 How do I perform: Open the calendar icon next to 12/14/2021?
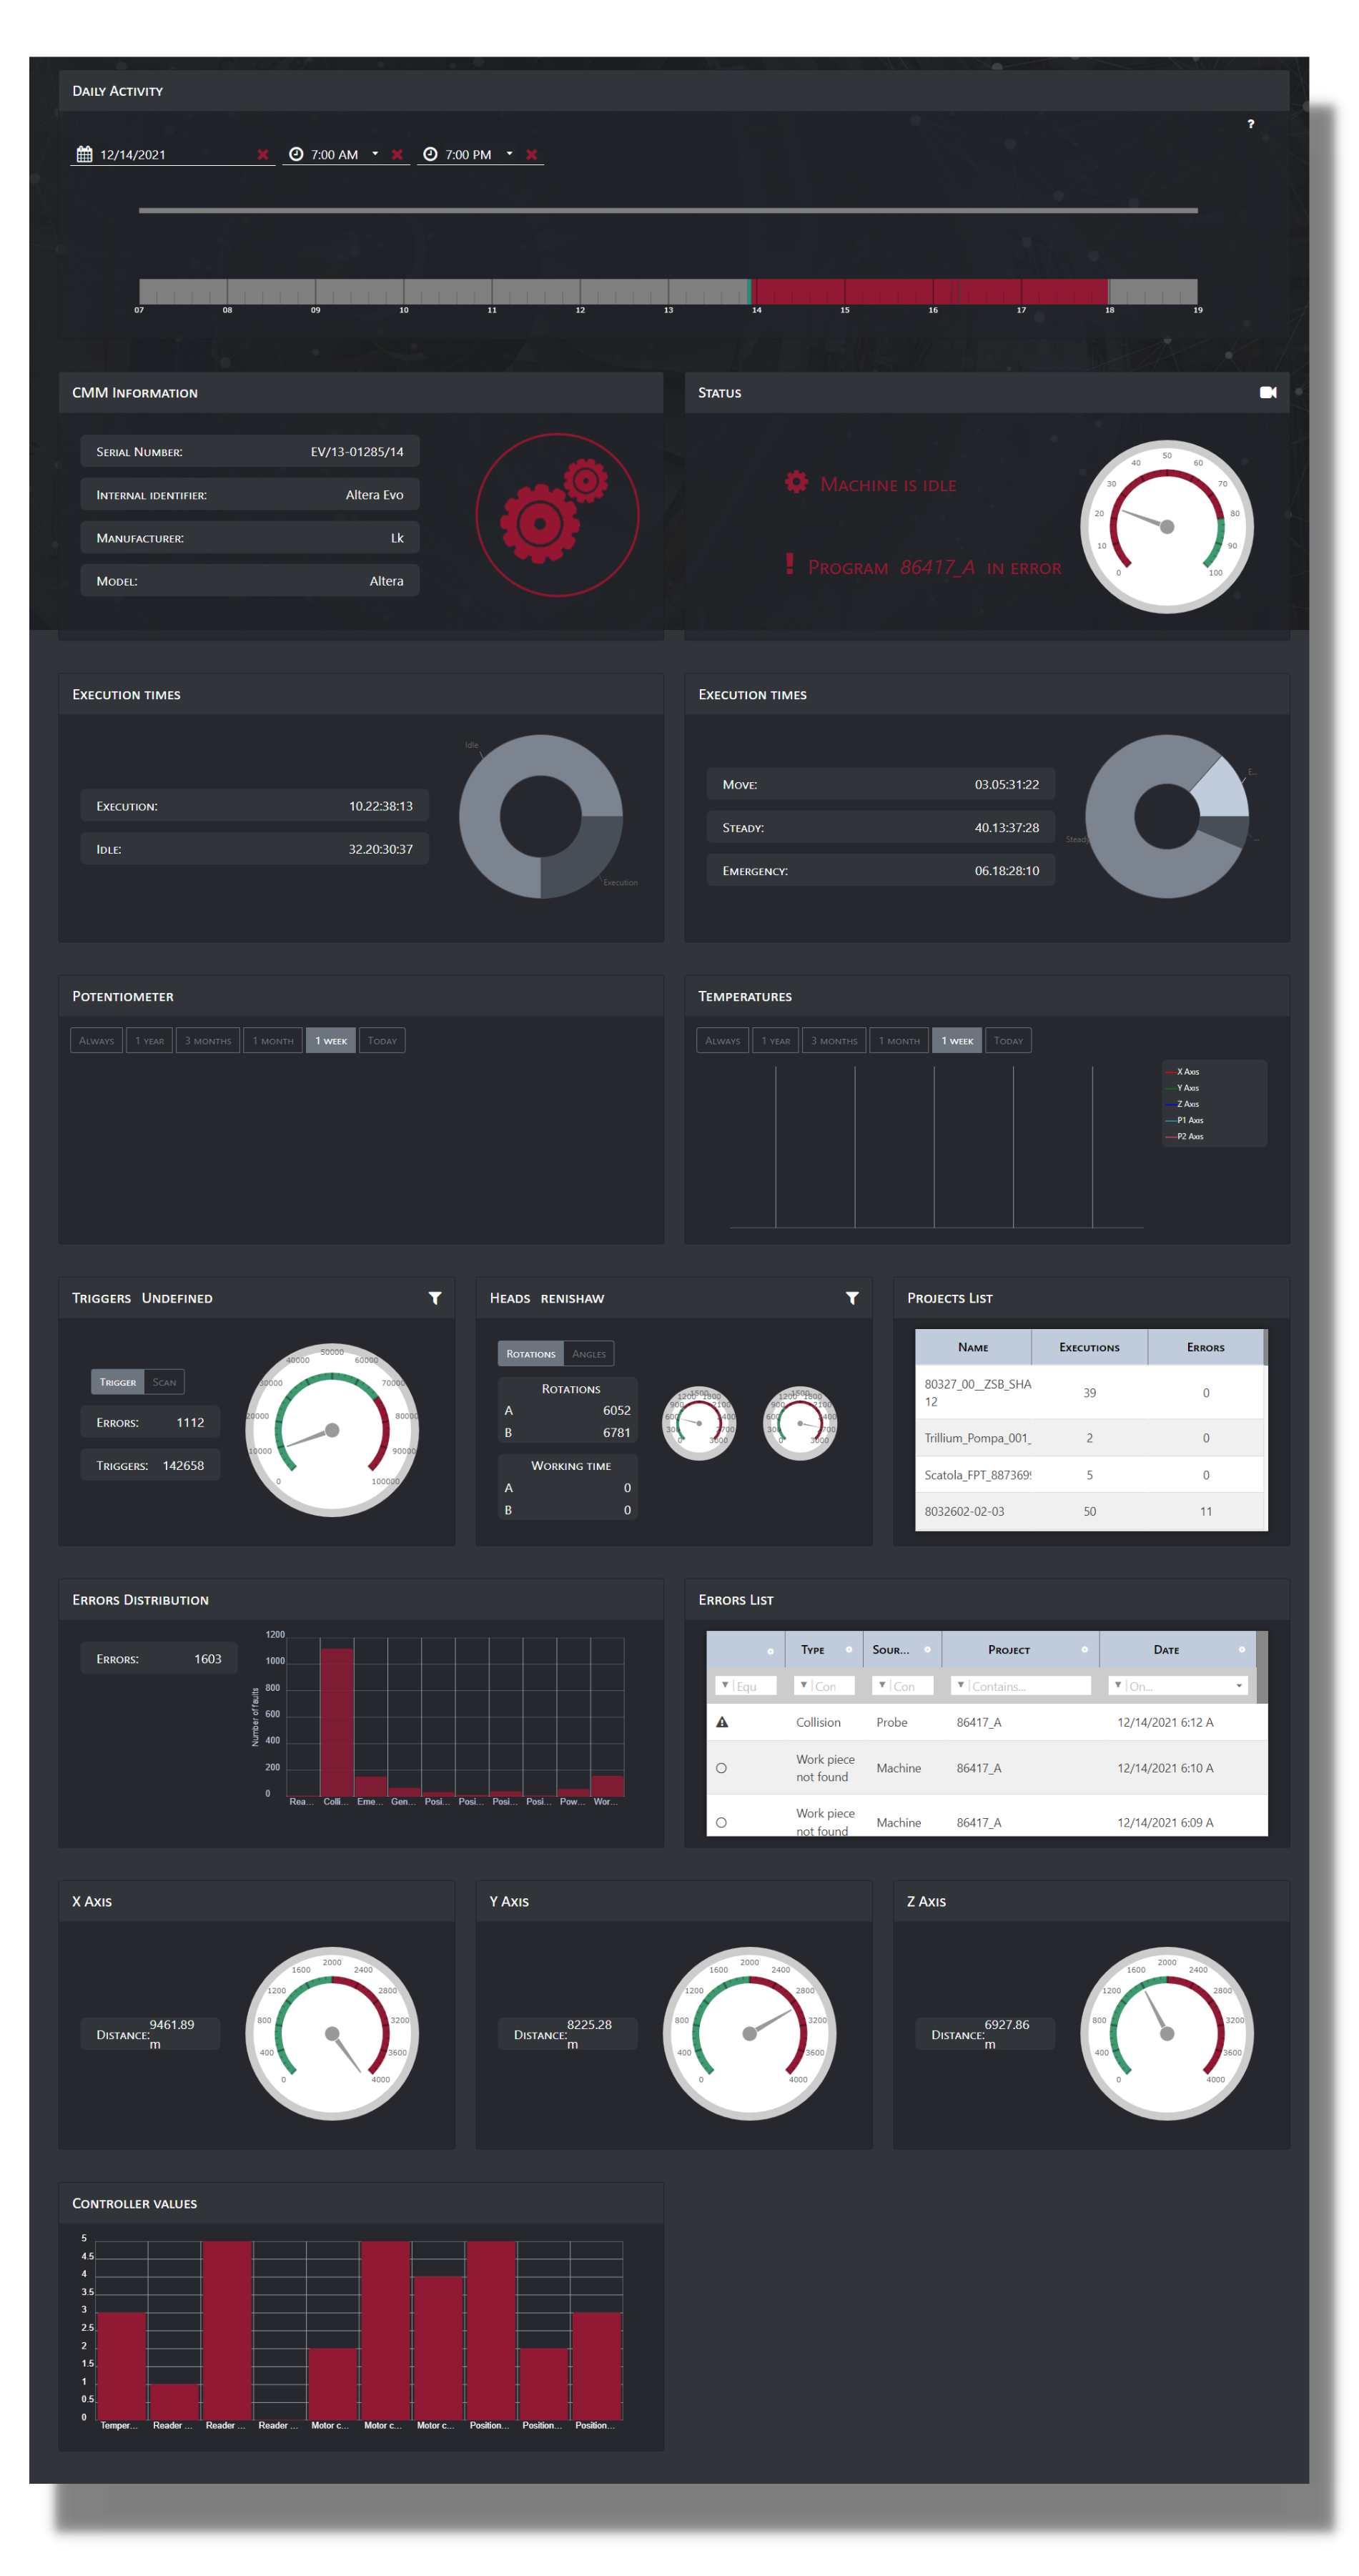click(84, 154)
